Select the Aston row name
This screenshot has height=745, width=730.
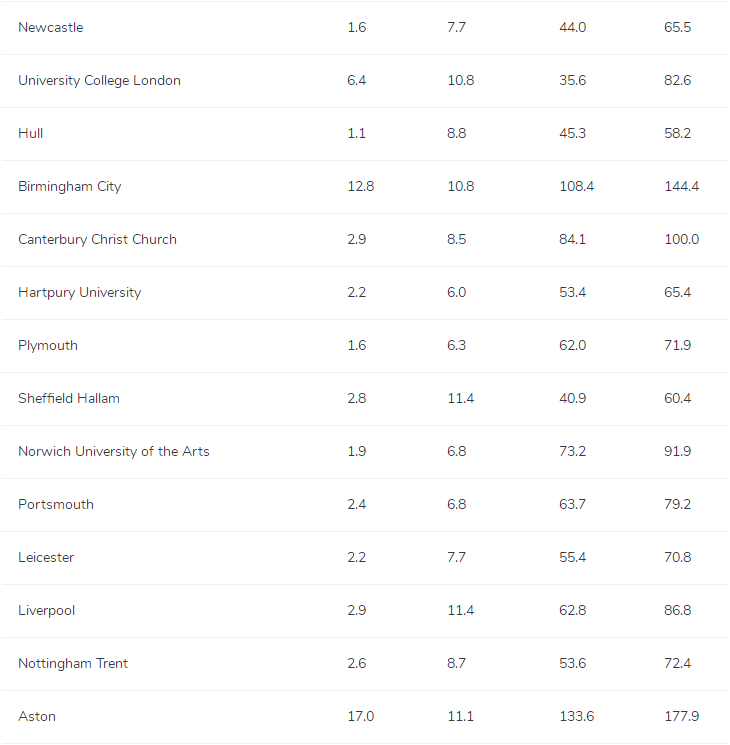37,717
